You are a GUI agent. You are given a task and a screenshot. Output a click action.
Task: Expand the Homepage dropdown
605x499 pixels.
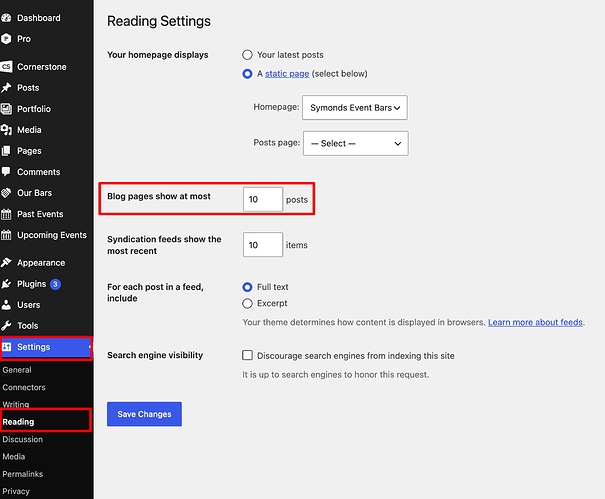click(355, 108)
